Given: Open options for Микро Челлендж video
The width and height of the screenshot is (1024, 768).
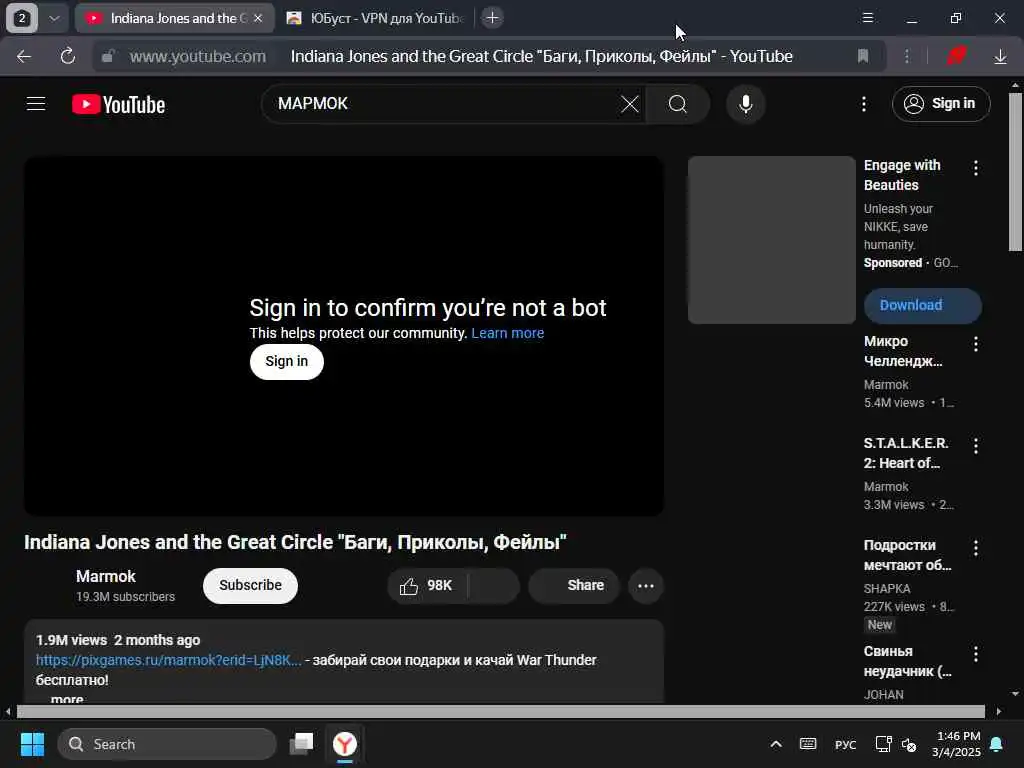Looking at the screenshot, I should pyautogui.click(x=976, y=344).
